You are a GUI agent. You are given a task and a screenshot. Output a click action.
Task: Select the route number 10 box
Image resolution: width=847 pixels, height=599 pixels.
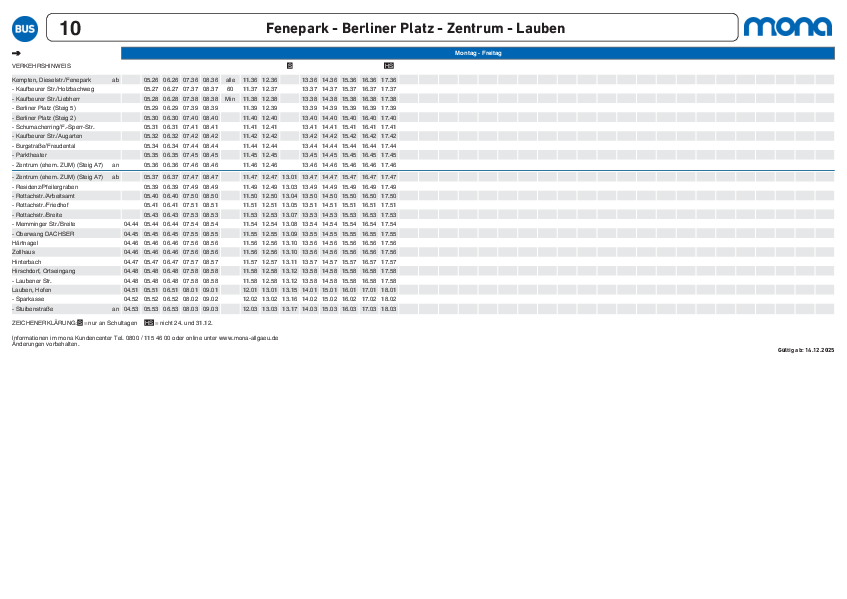click(x=71, y=28)
